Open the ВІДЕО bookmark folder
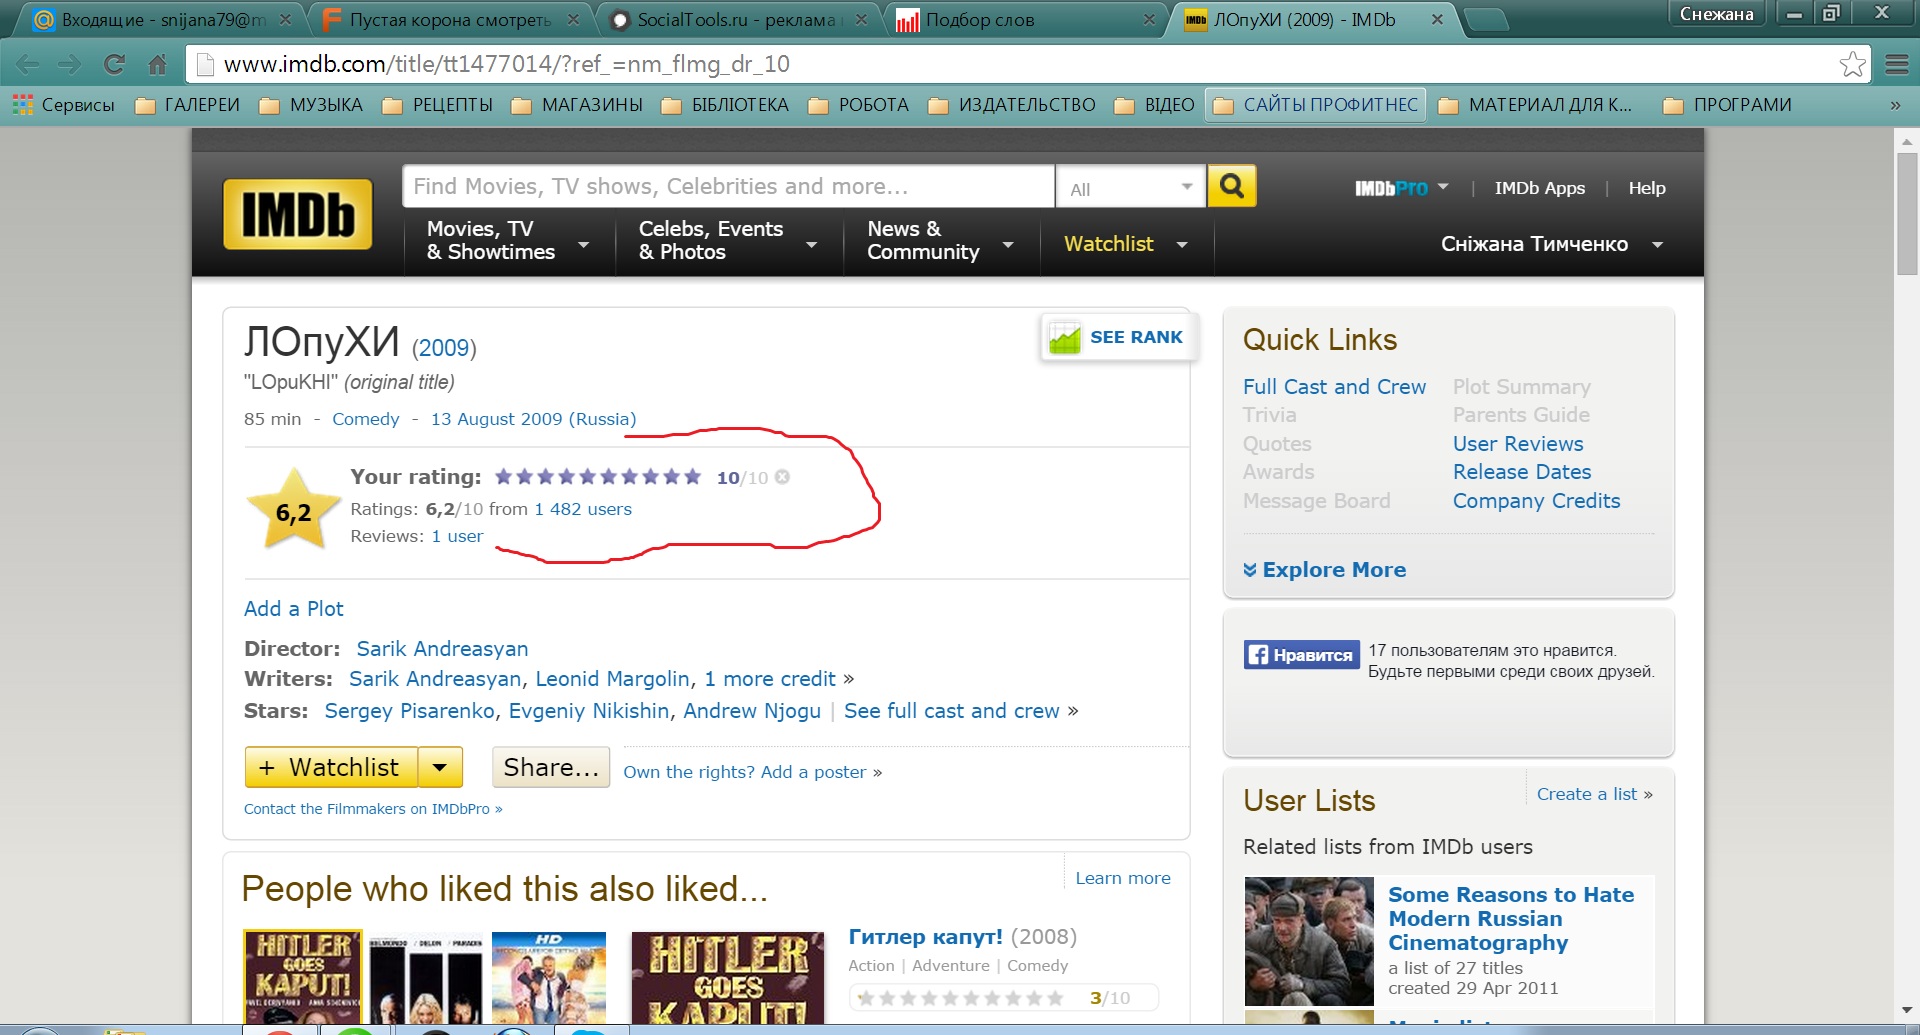 1155,105
